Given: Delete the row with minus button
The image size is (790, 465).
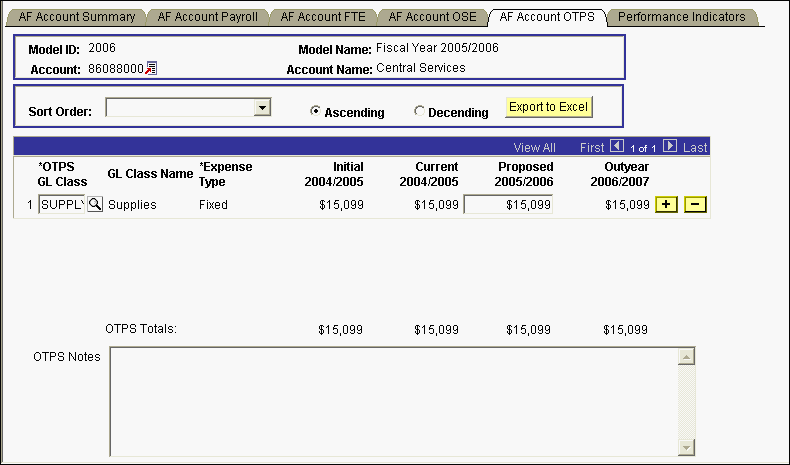Looking at the screenshot, I should pyautogui.click(x=696, y=204).
